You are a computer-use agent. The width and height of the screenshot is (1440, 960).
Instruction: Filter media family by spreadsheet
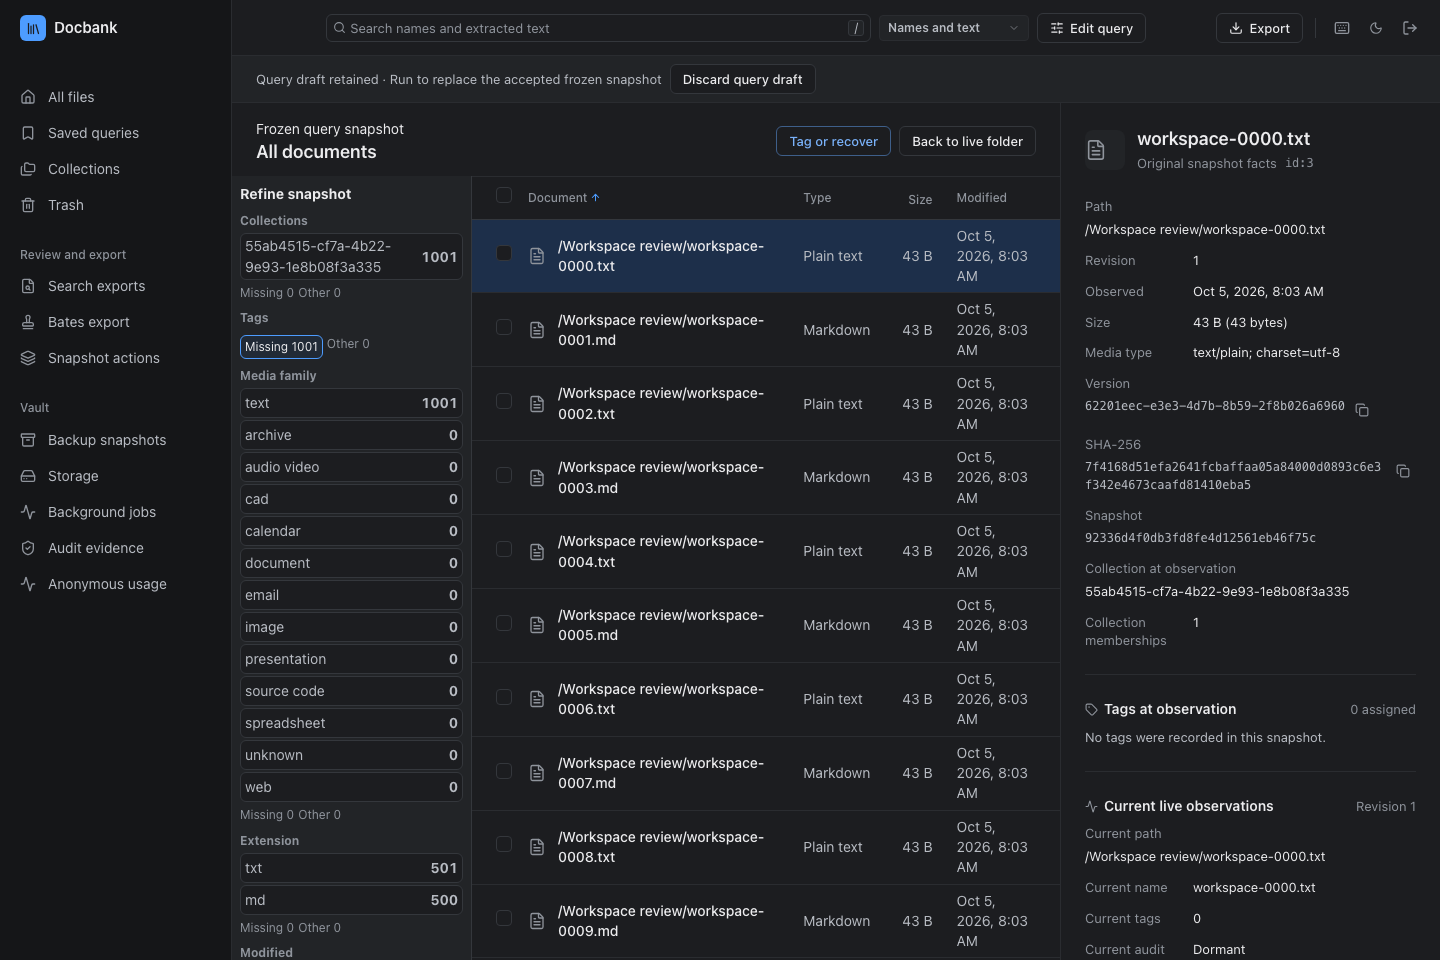point(351,723)
